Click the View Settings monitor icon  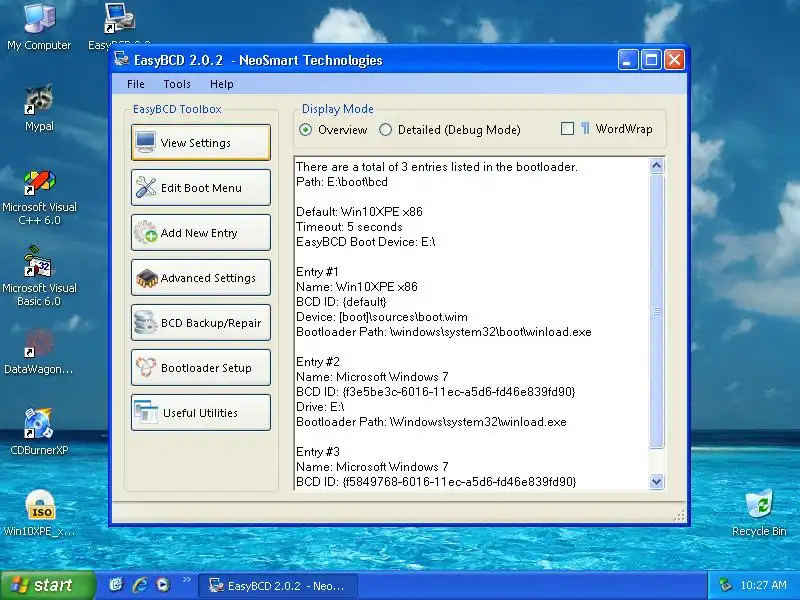[145, 142]
